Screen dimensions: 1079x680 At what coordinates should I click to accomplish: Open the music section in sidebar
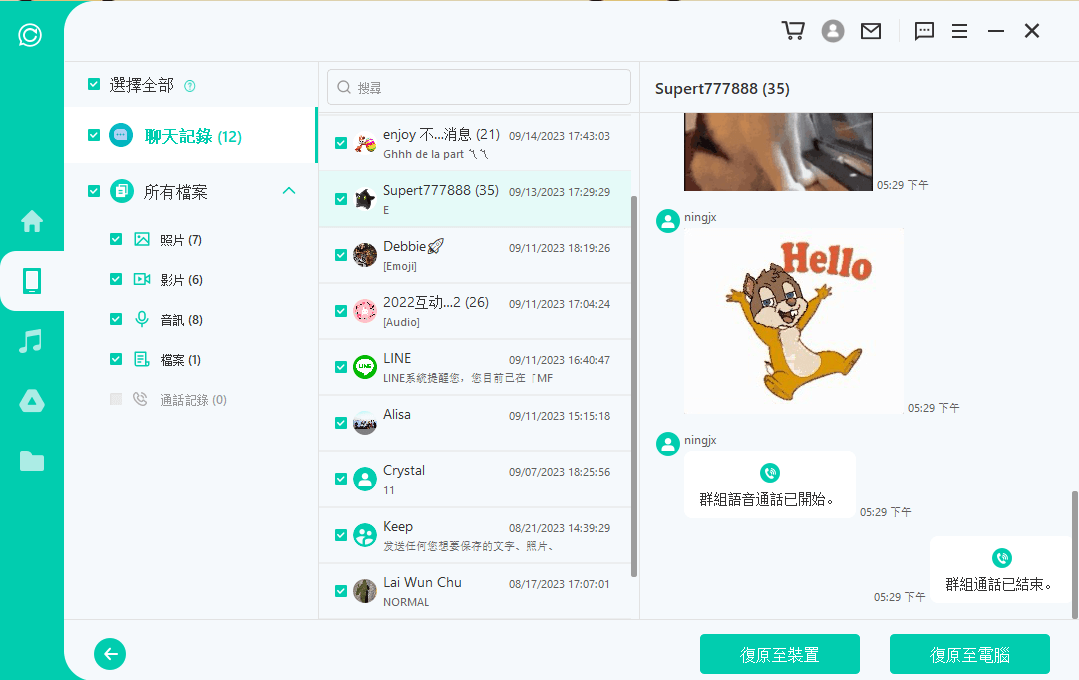coord(30,341)
